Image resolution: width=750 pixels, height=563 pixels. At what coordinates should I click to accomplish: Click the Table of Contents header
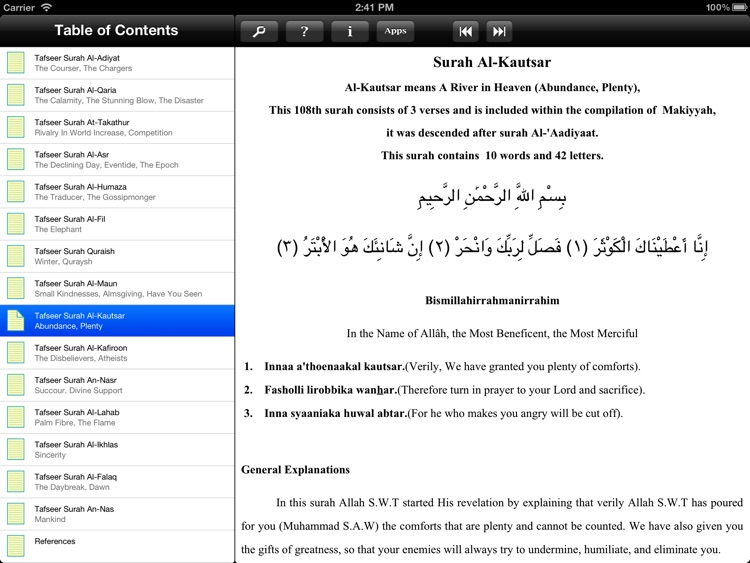pyautogui.click(x=116, y=30)
